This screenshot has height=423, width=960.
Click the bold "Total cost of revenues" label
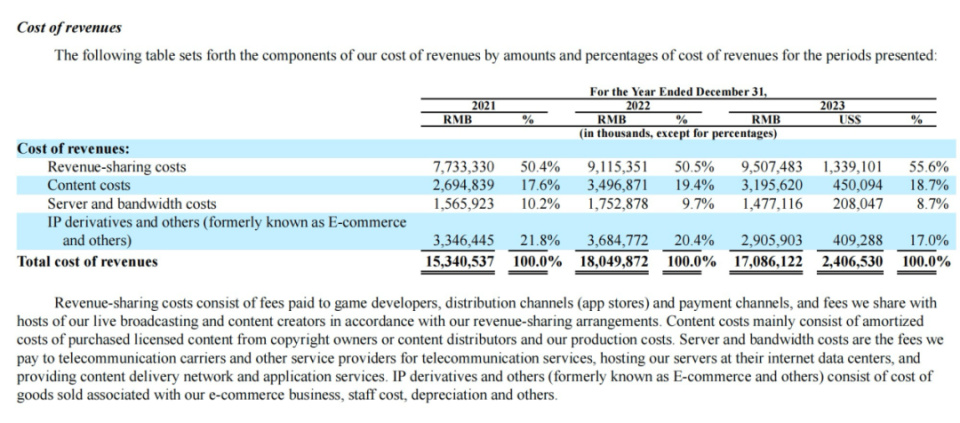coord(87,261)
